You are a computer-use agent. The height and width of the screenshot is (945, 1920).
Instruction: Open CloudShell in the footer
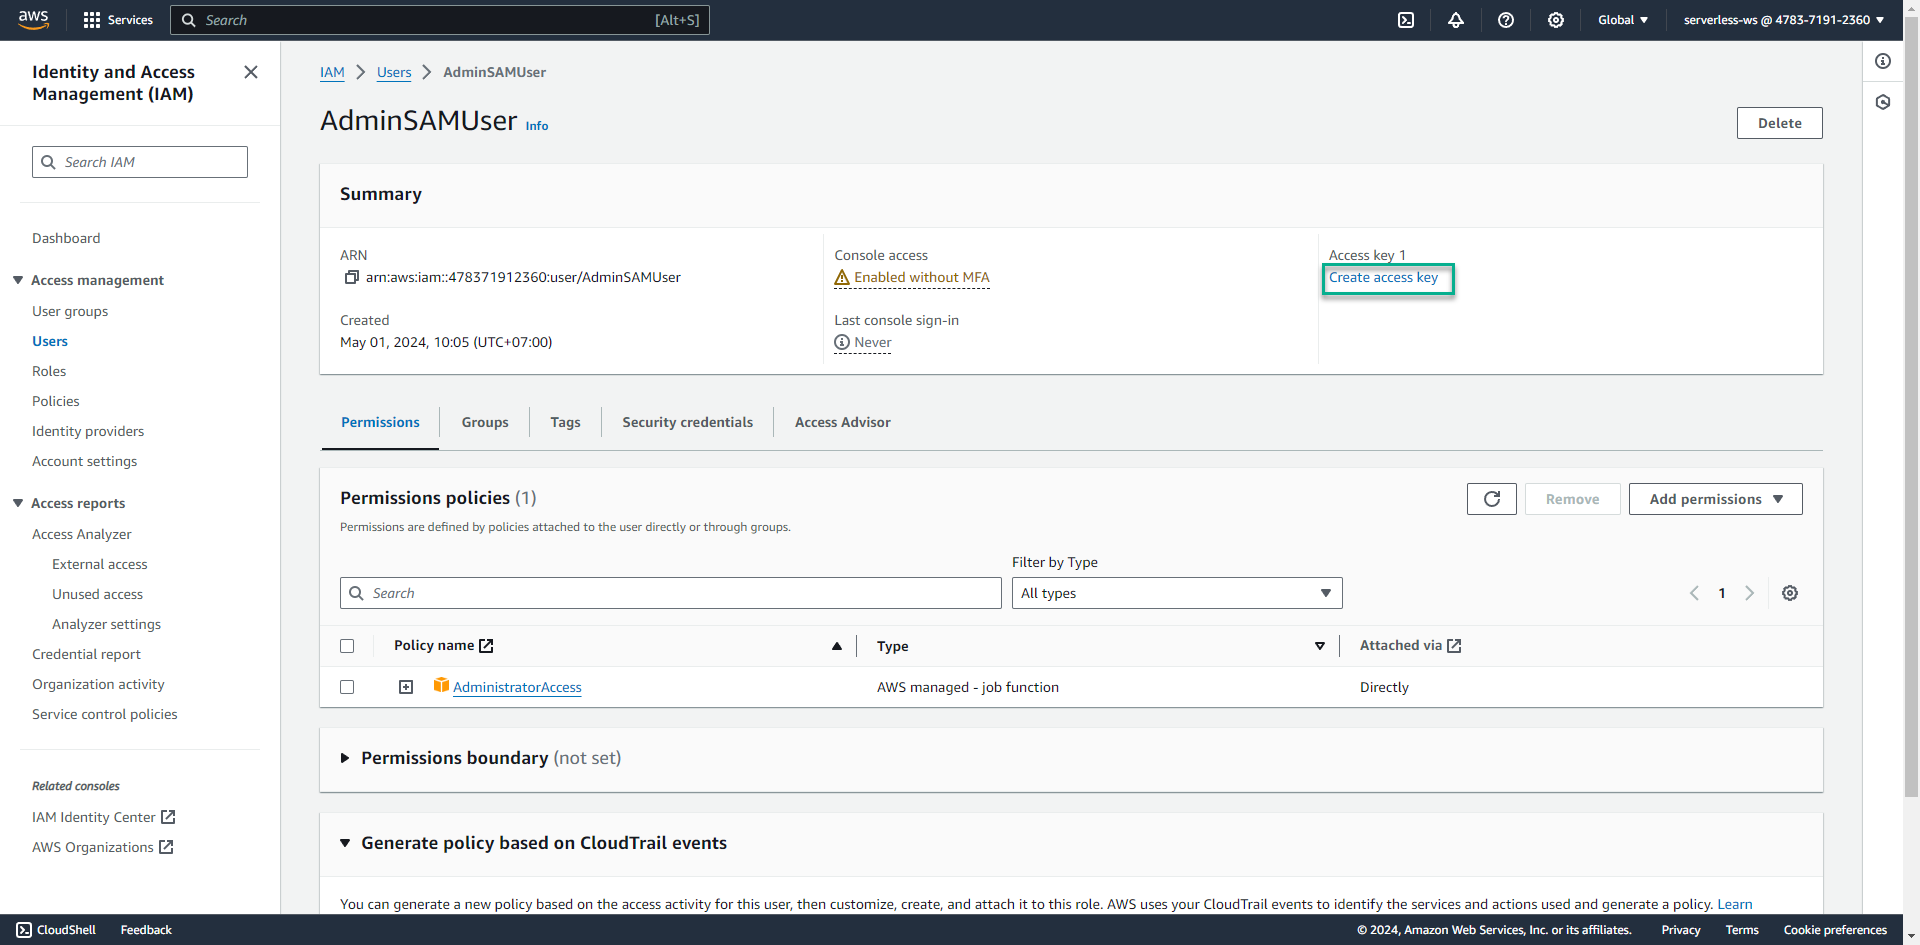56,930
